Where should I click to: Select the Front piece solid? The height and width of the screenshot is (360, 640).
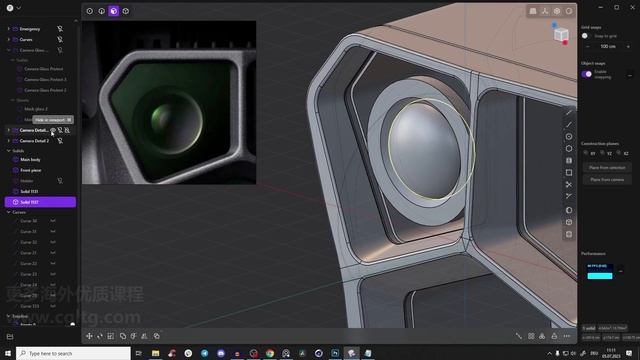tap(31, 170)
